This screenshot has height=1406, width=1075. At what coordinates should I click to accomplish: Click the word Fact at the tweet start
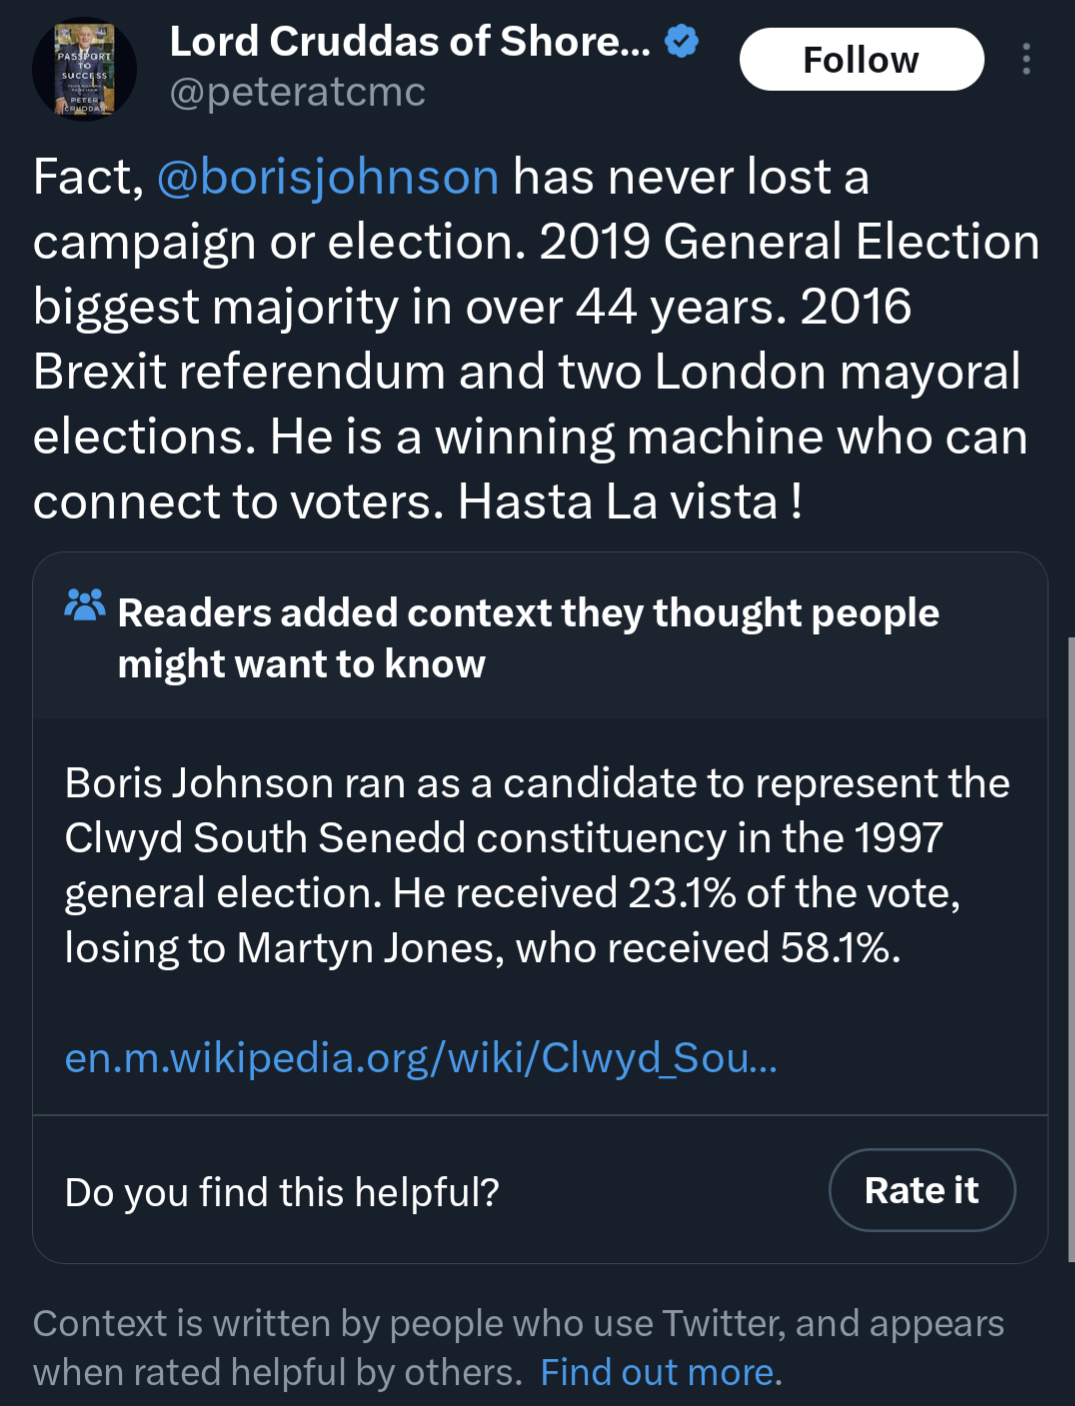(x=88, y=178)
